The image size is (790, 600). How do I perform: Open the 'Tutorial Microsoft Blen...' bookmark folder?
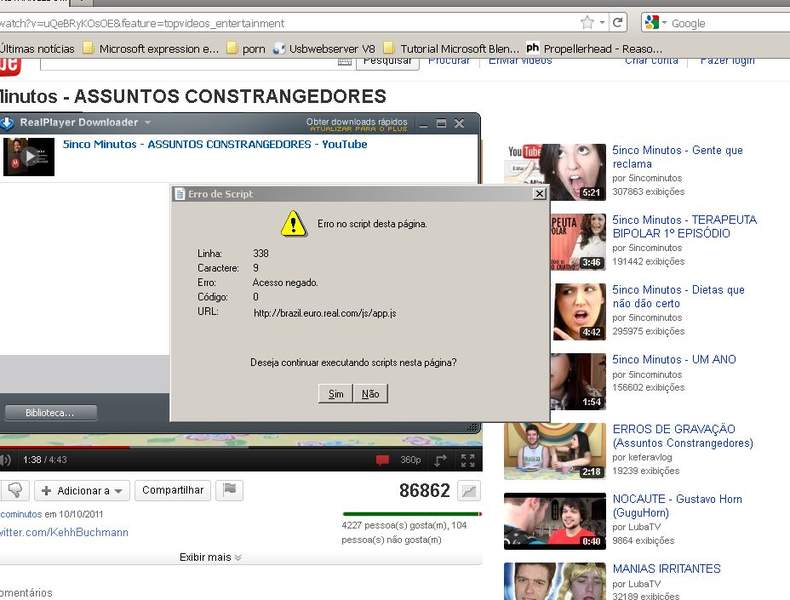[451, 48]
